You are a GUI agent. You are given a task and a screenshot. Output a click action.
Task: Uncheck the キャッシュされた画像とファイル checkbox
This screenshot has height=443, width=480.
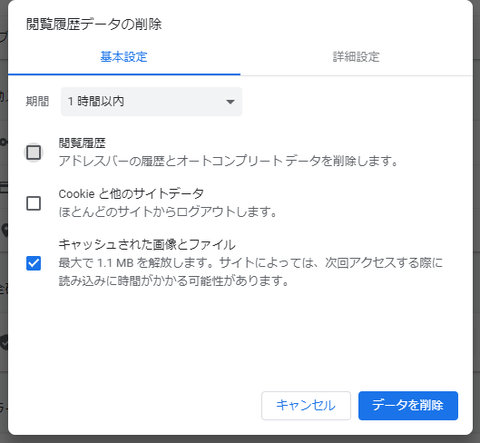(34, 263)
